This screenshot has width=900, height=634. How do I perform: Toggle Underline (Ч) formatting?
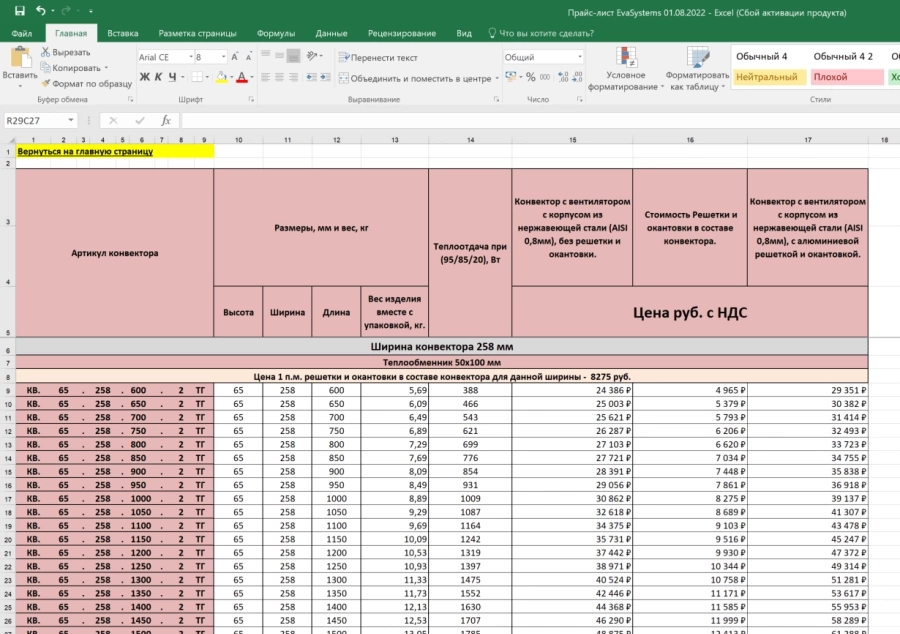pos(172,77)
